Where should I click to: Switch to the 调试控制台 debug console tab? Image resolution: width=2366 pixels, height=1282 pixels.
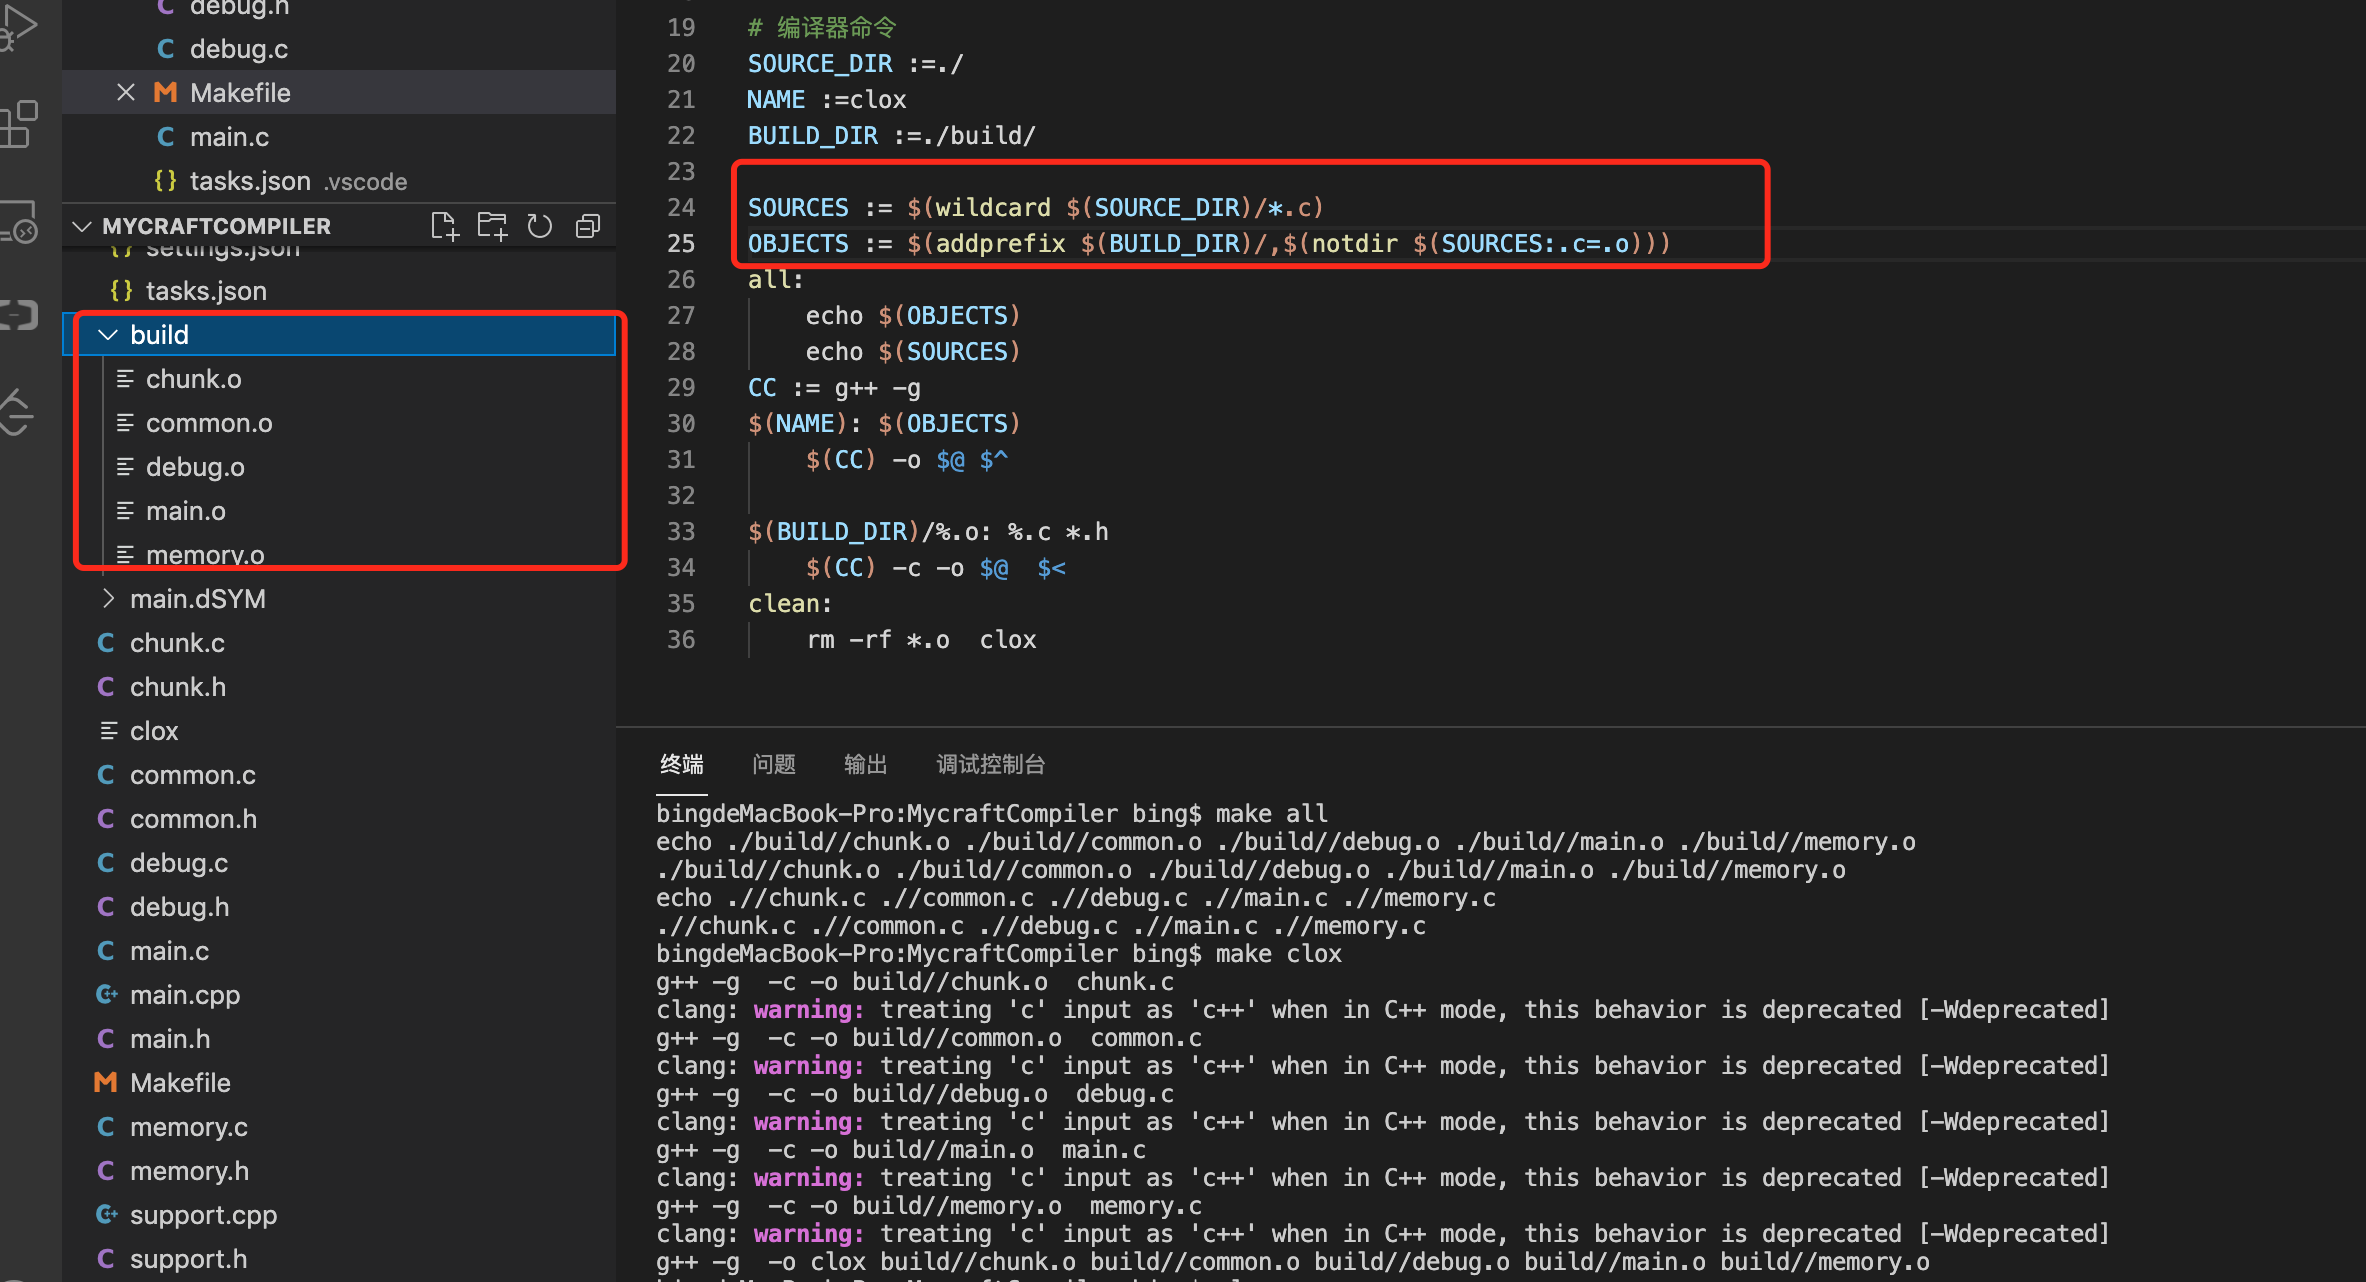point(991,765)
